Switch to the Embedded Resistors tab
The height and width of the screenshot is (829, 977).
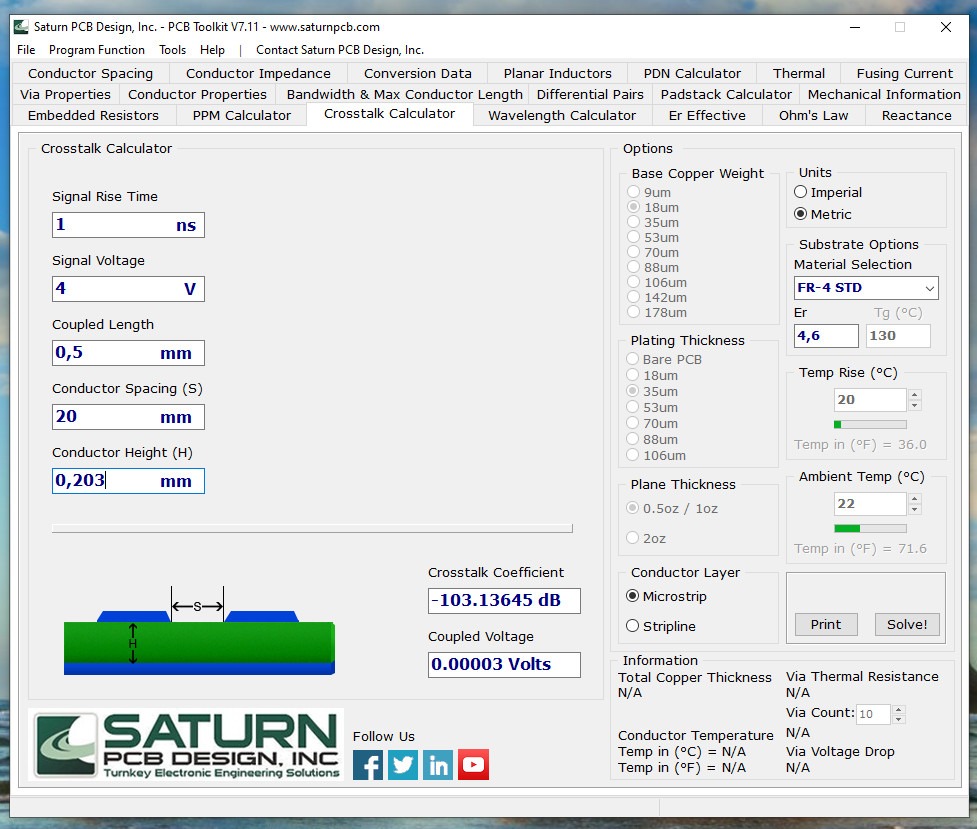click(x=93, y=115)
